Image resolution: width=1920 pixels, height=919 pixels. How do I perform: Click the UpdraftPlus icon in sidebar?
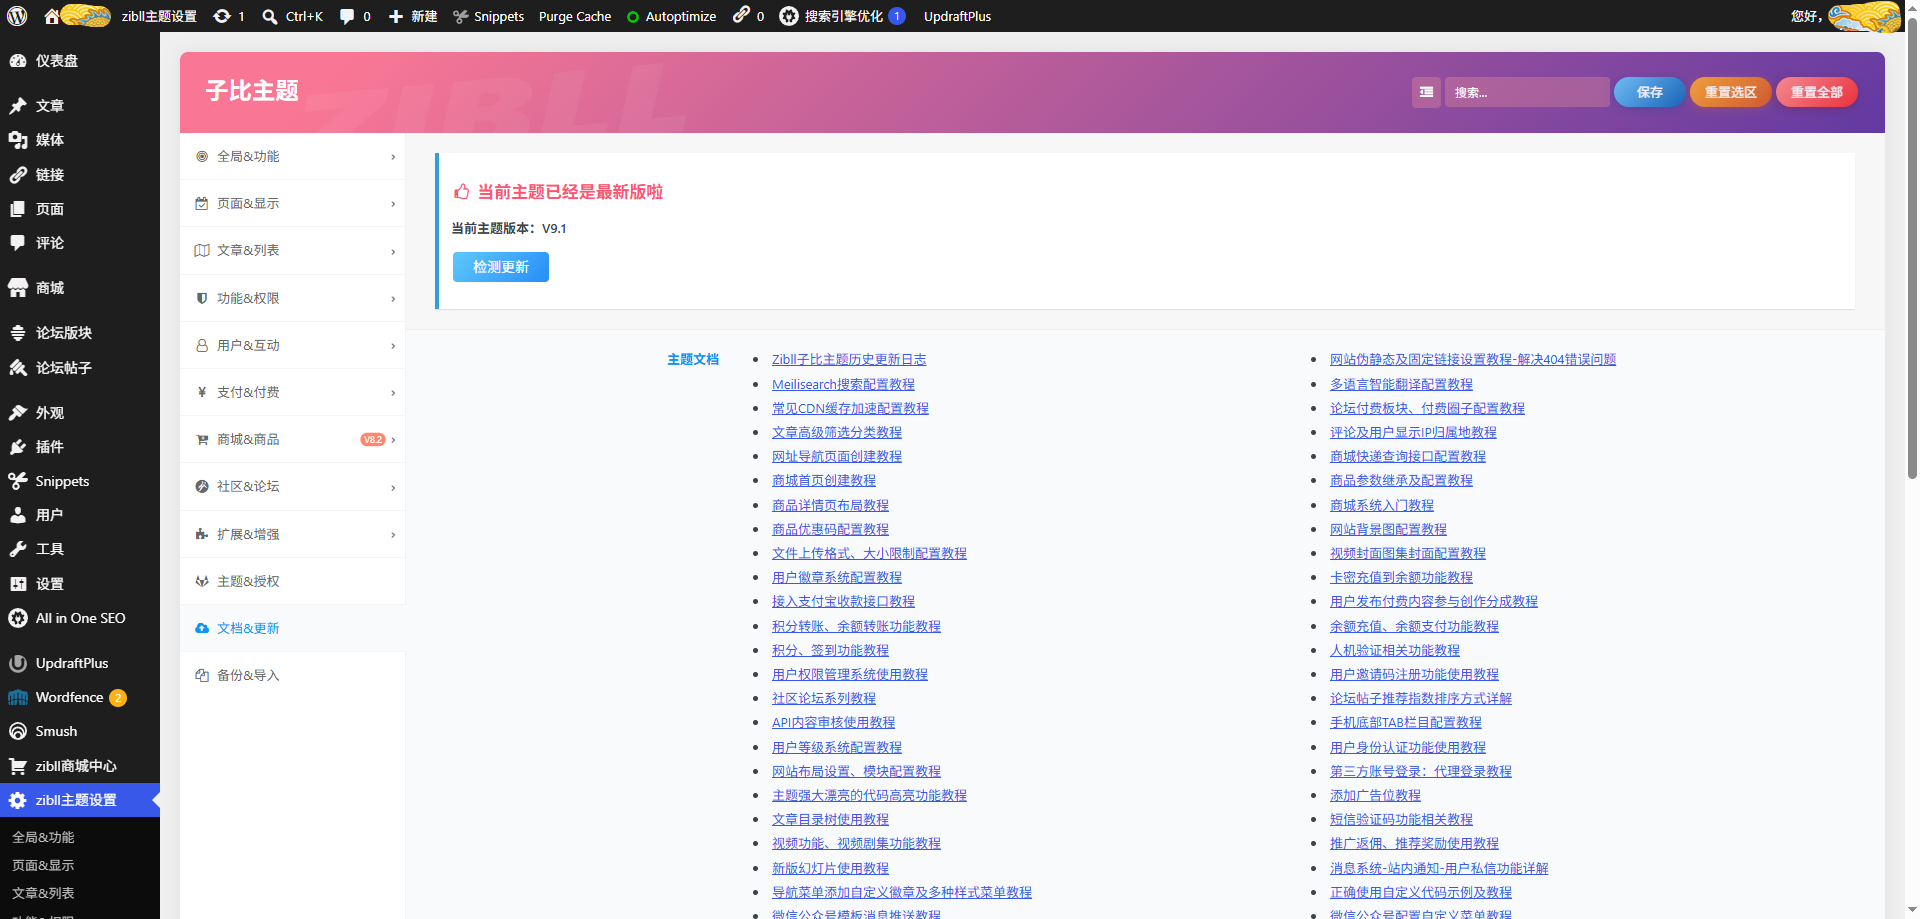click(x=18, y=663)
